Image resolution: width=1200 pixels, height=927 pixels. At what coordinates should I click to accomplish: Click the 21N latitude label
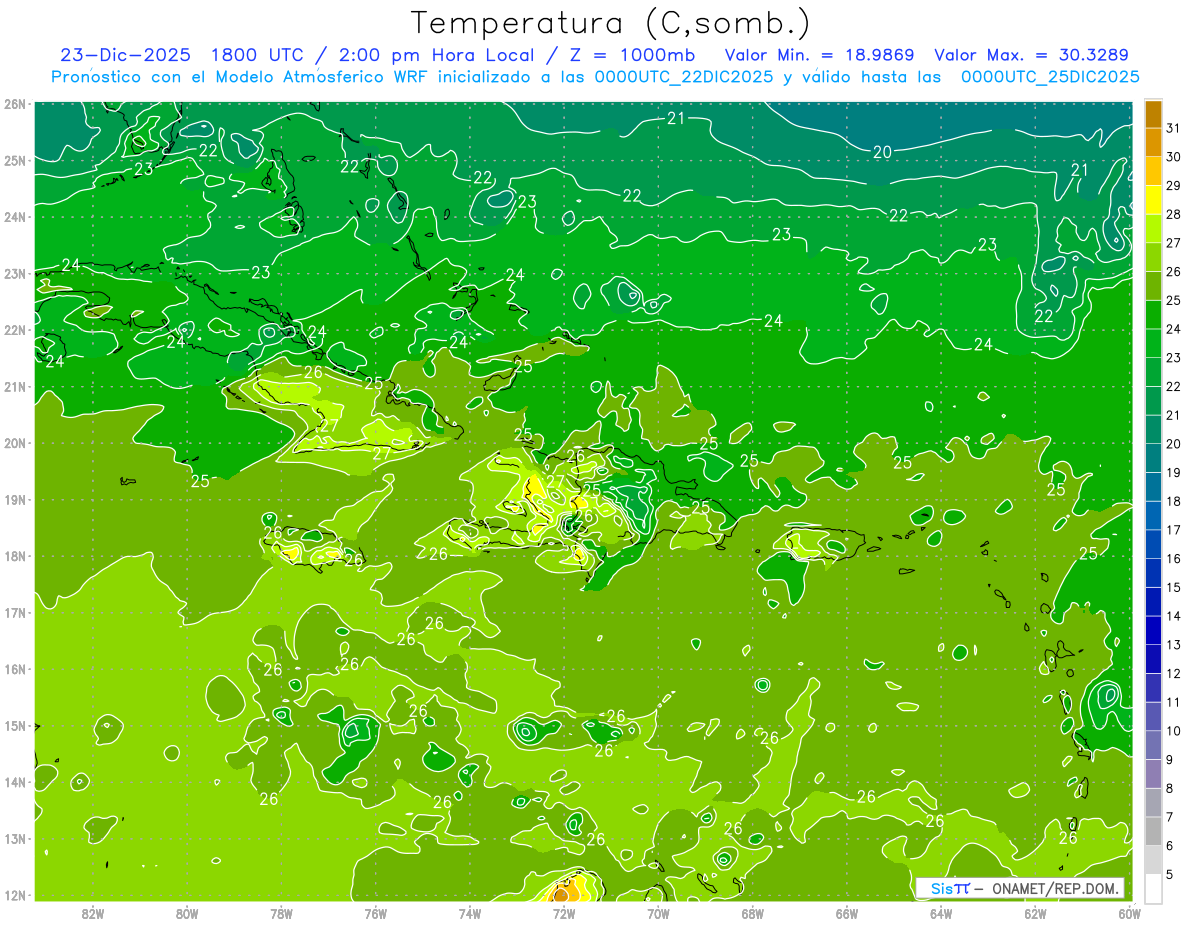[14, 386]
